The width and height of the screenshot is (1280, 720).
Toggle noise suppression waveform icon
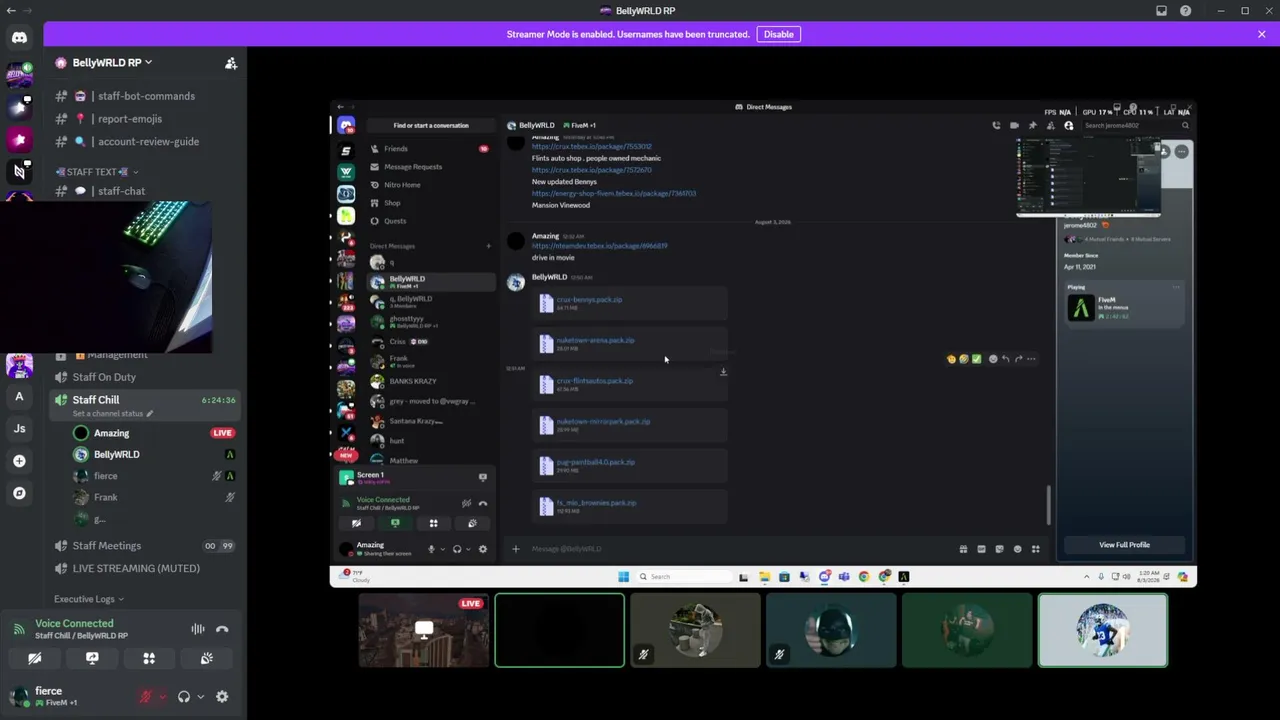coord(198,629)
